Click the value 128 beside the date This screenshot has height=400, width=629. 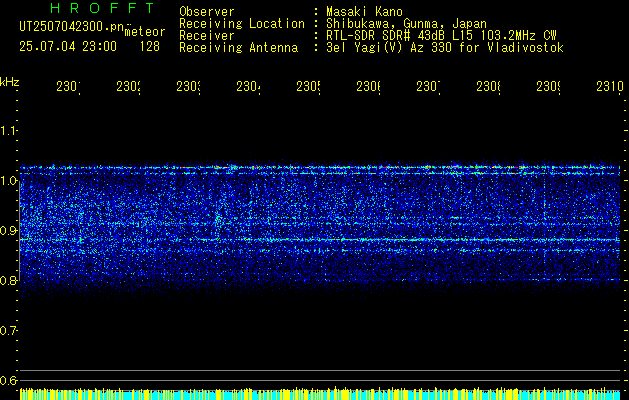click(x=150, y=47)
